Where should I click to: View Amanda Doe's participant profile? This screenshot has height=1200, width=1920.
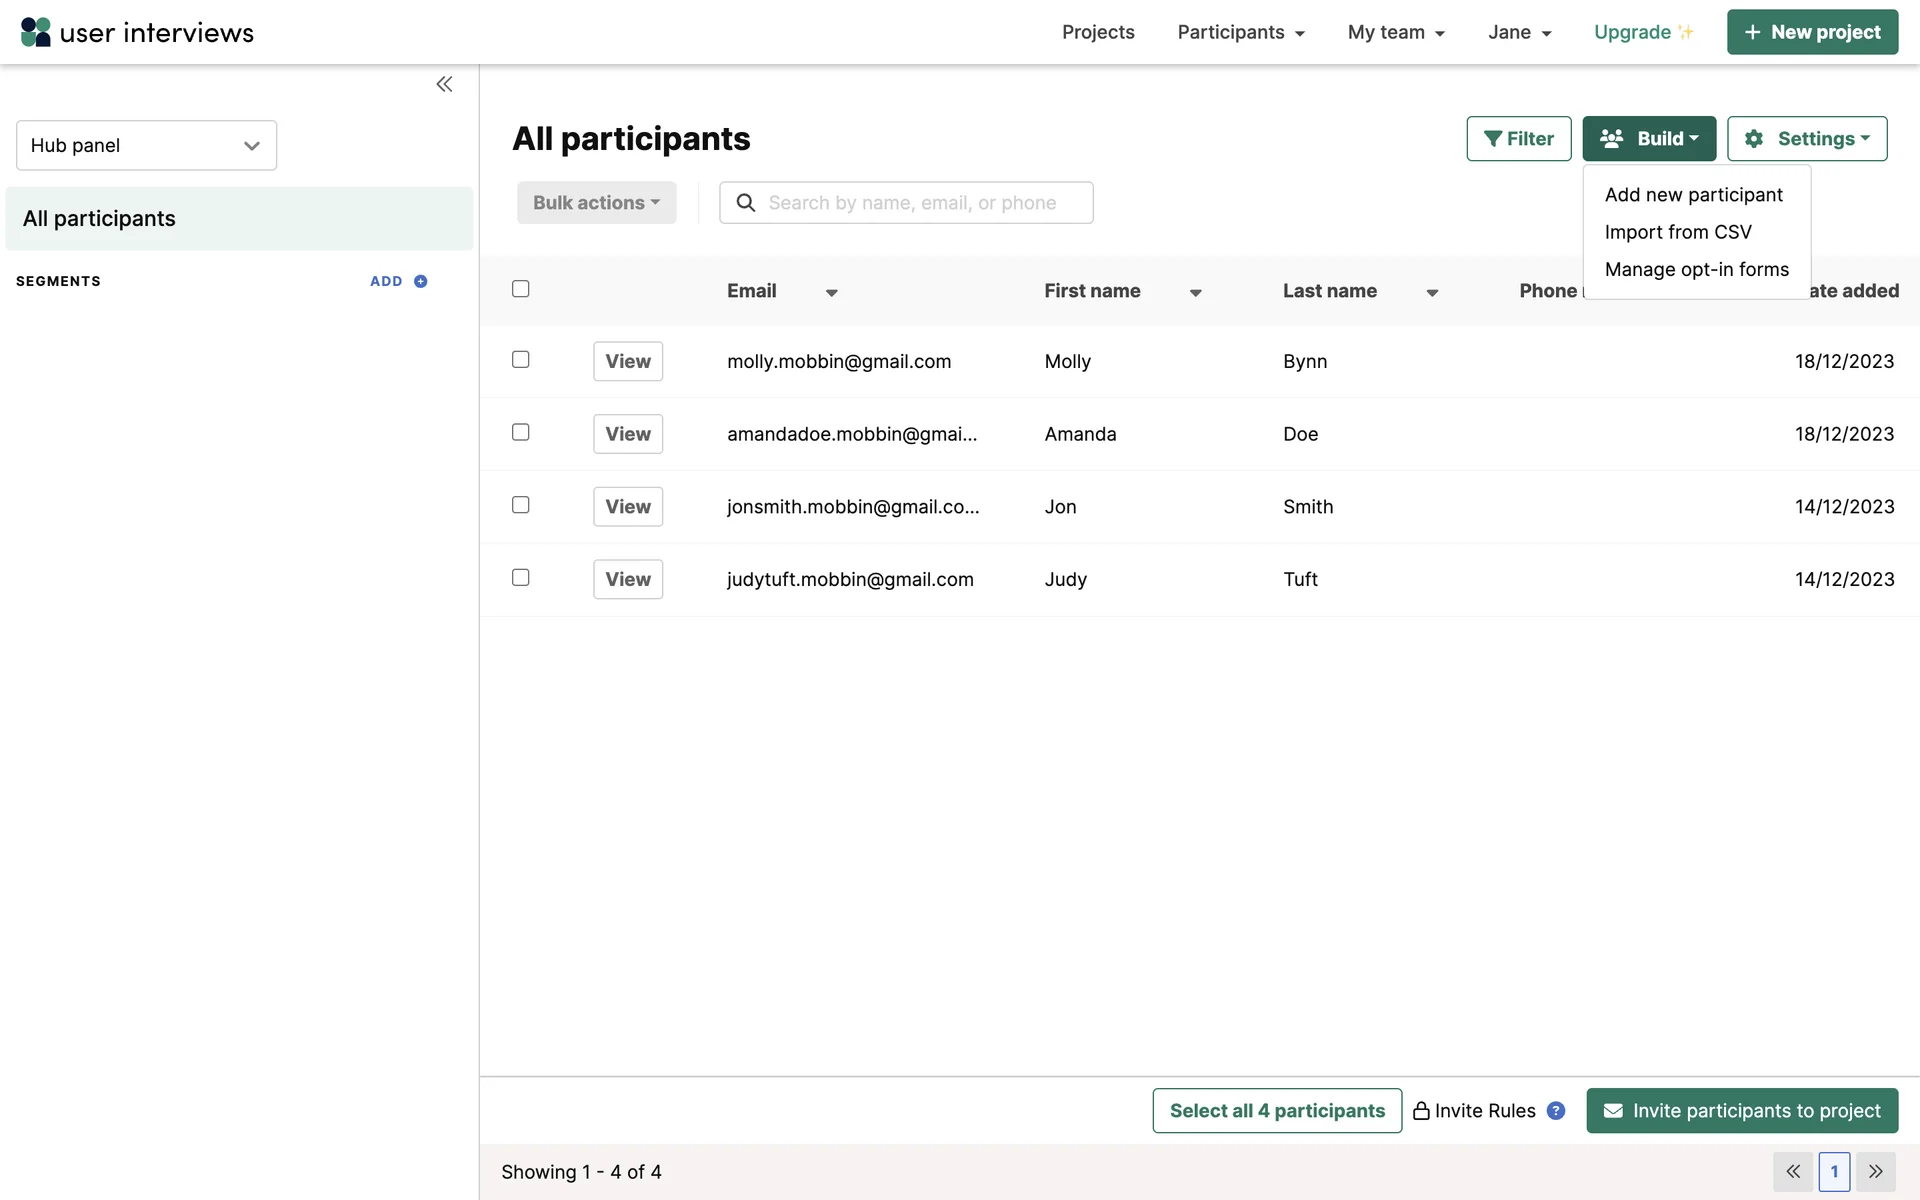click(628, 434)
